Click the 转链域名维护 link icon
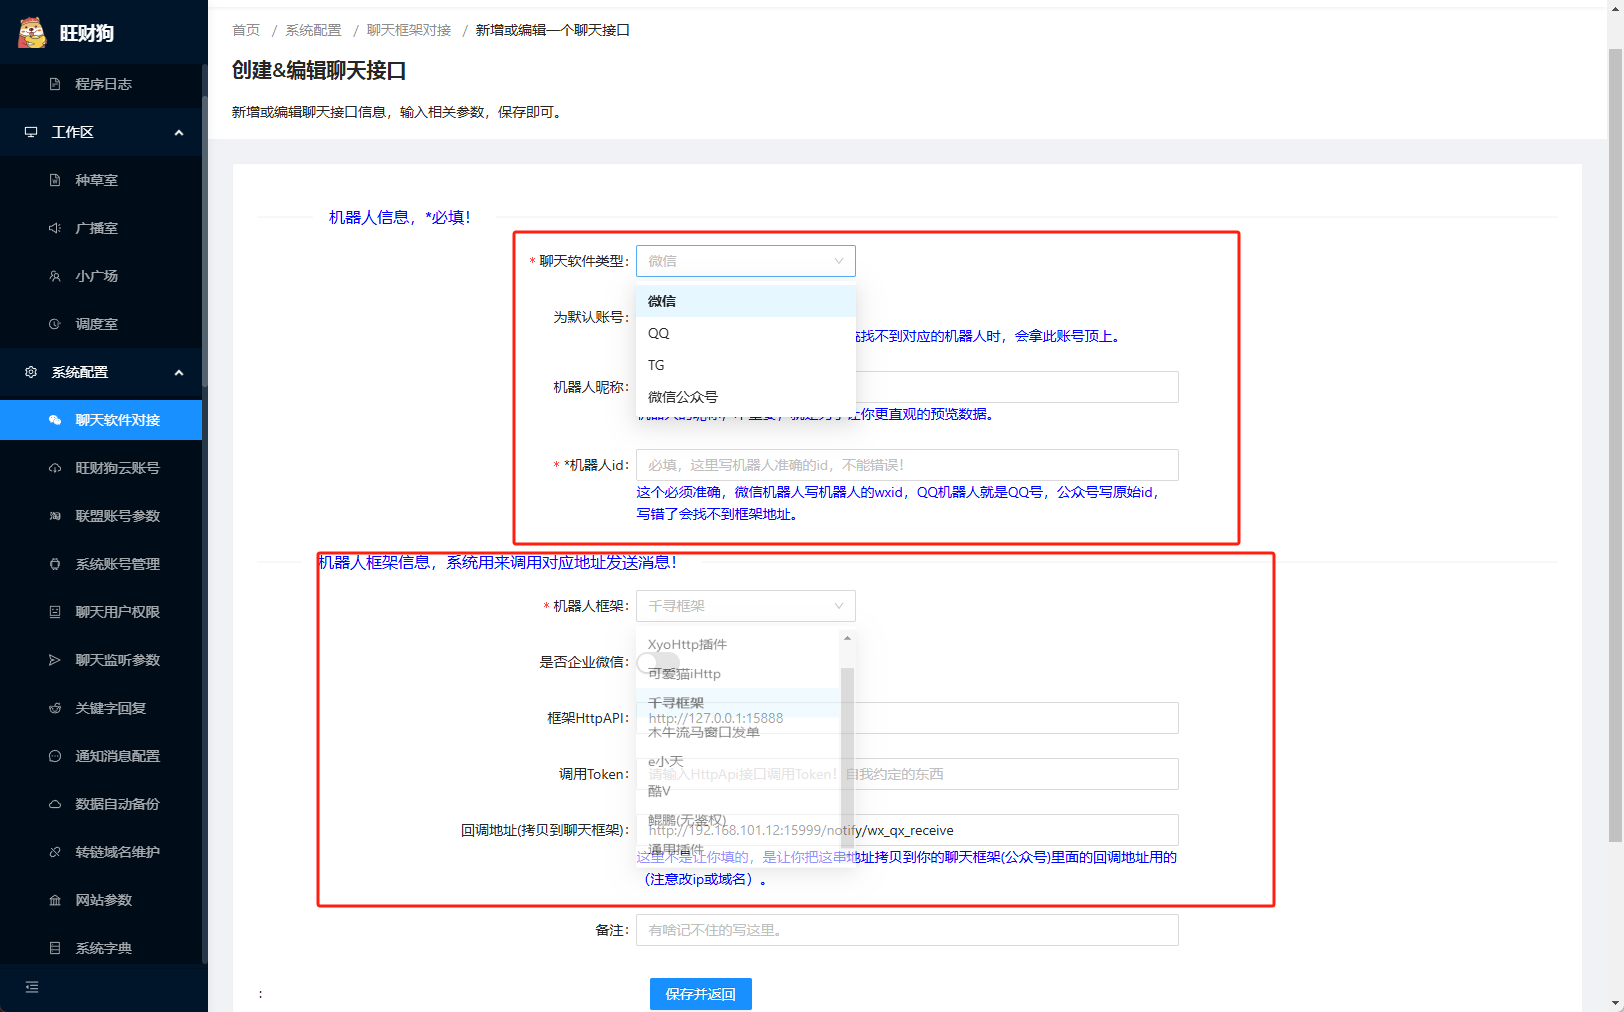The image size is (1624, 1012). [x=55, y=852]
